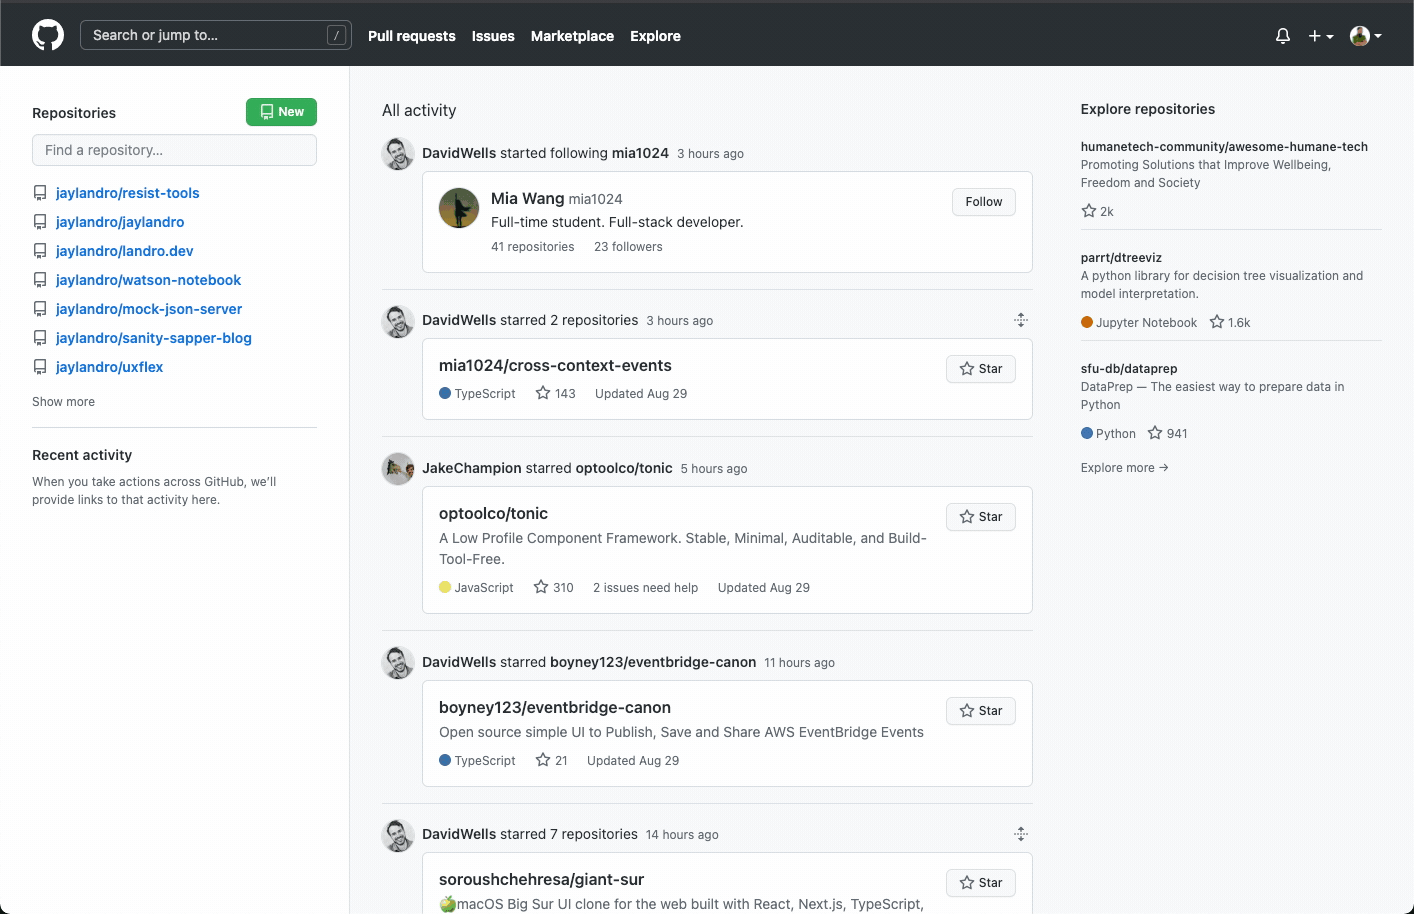The height and width of the screenshot is (914, 1414).
Task: Open the GitHub home logo
Action: coord(48,35)
